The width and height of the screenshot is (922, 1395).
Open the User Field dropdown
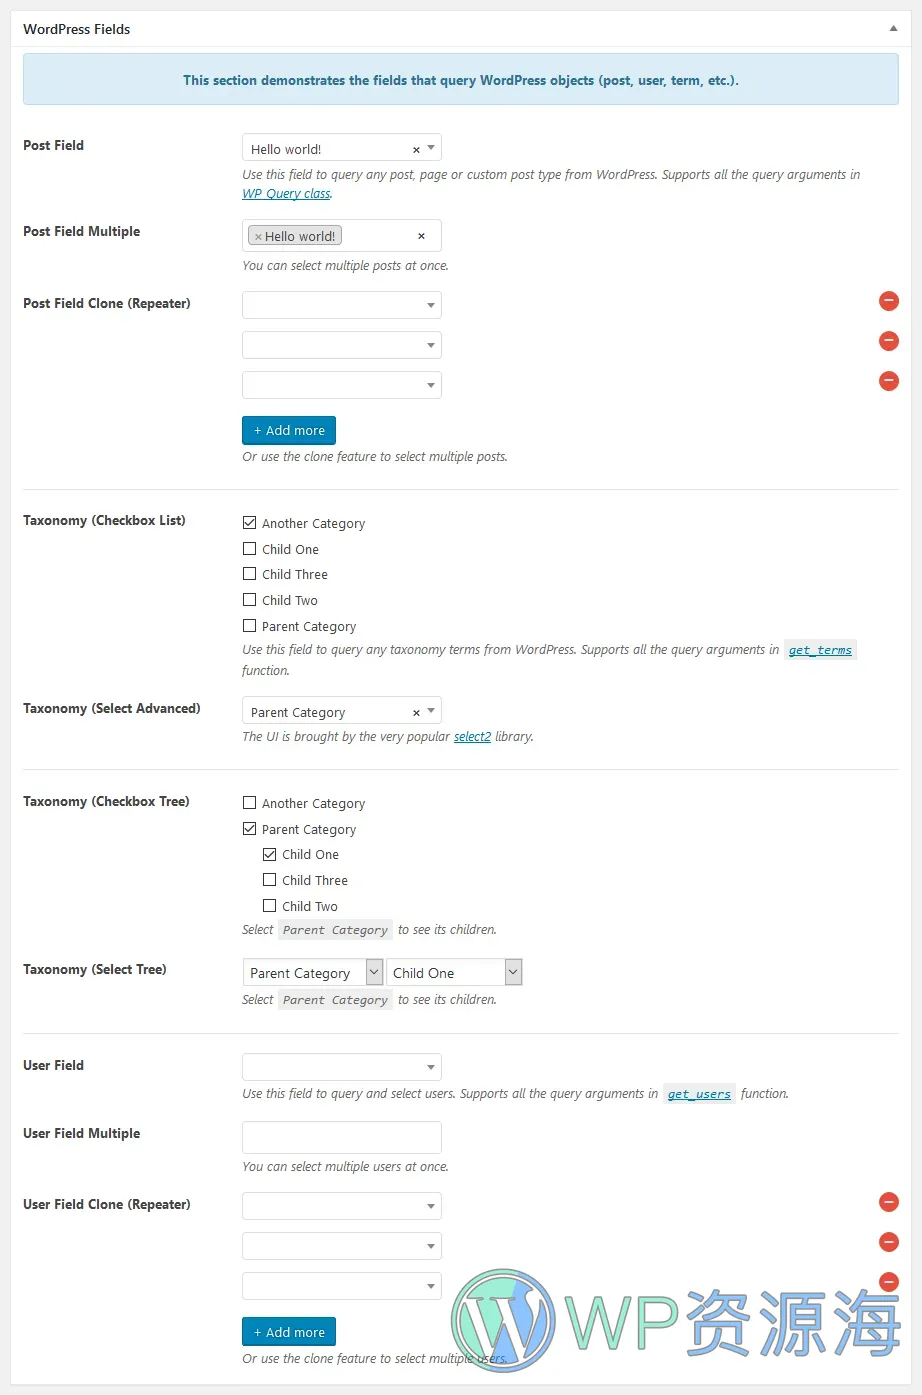tap(341, 1067)
